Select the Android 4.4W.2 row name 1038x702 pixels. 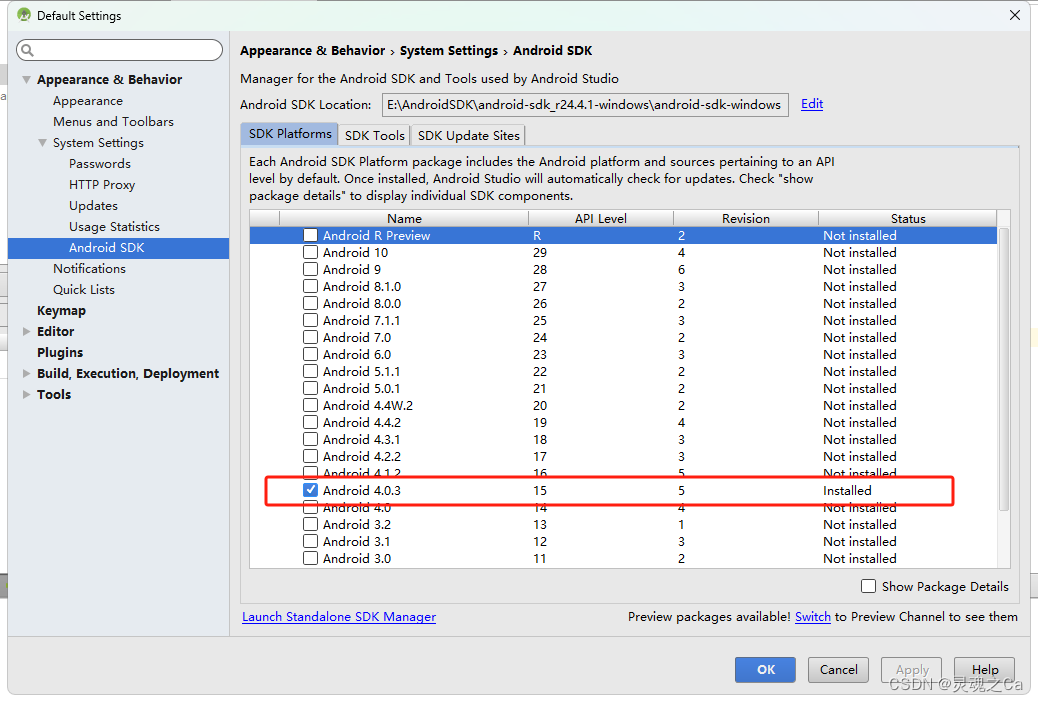pos(368,405)
